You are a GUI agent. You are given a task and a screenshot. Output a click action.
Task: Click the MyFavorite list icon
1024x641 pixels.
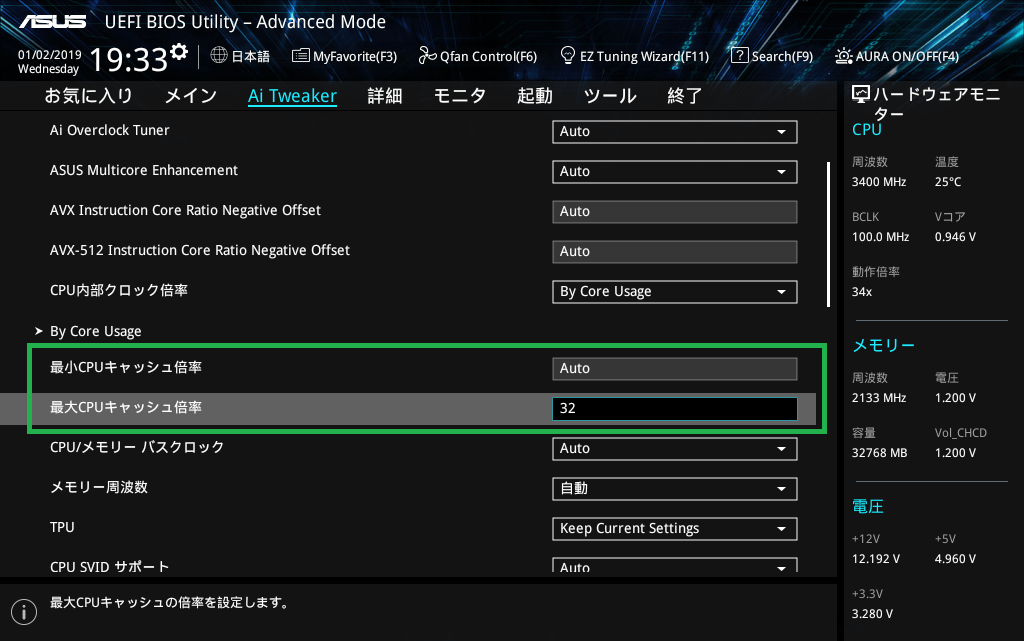tap(300, 55)
